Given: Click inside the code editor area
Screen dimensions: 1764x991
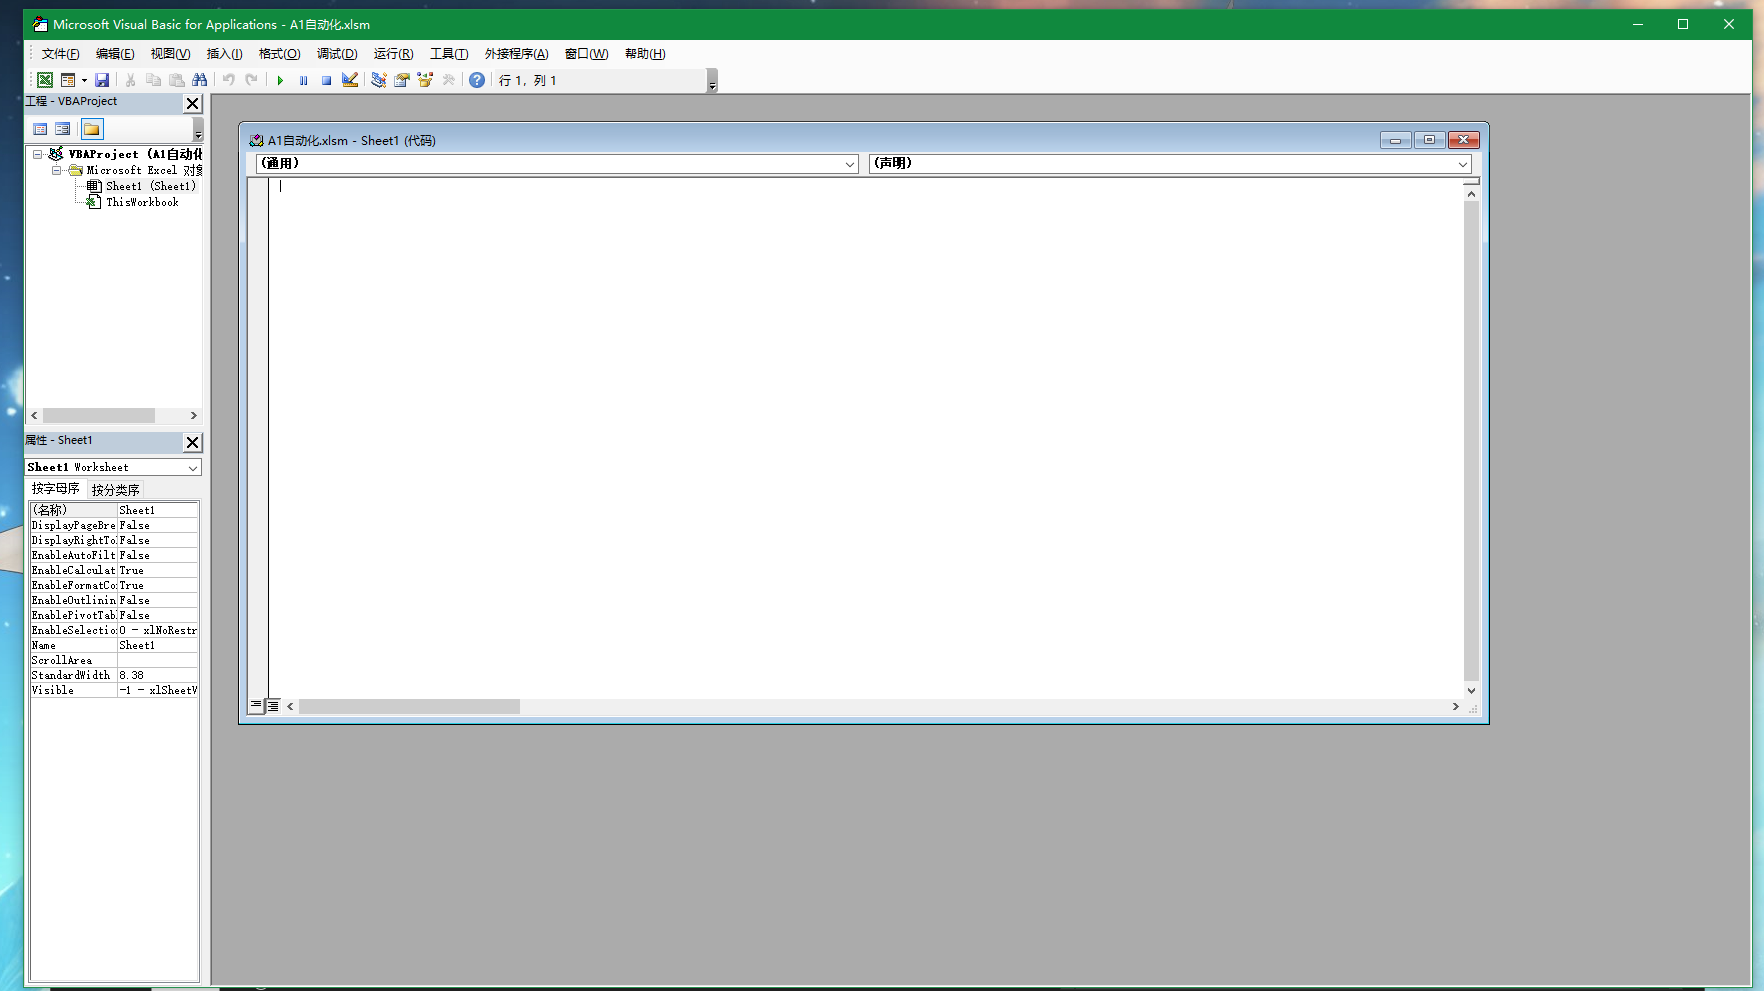Looking at the screenshot, I should coord(865,440).
